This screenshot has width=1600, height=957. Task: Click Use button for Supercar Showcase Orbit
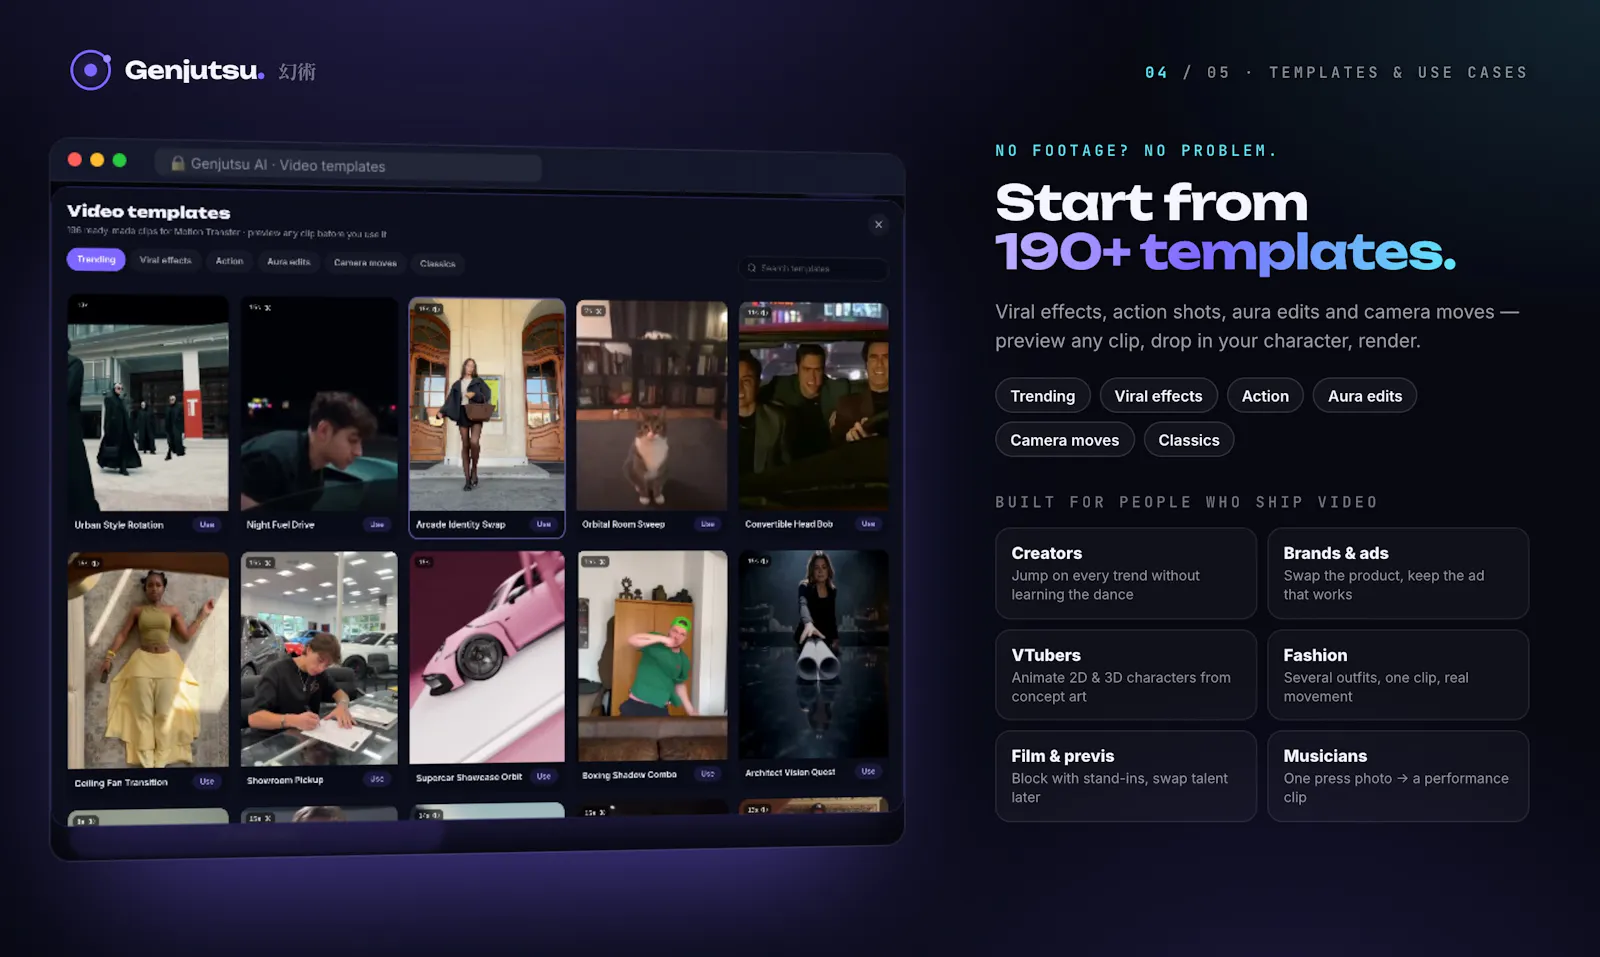[x=544, y=776]
